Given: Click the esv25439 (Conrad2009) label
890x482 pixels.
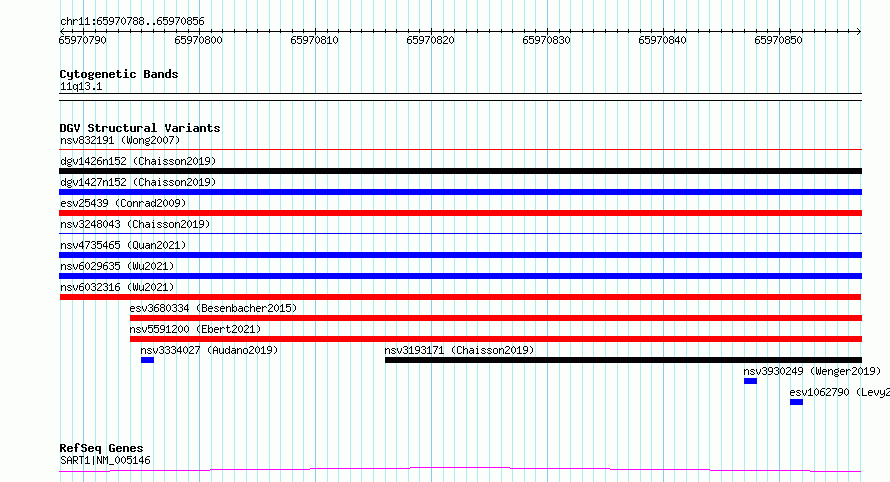Looking at the screenshot, I should pos(123,203).
